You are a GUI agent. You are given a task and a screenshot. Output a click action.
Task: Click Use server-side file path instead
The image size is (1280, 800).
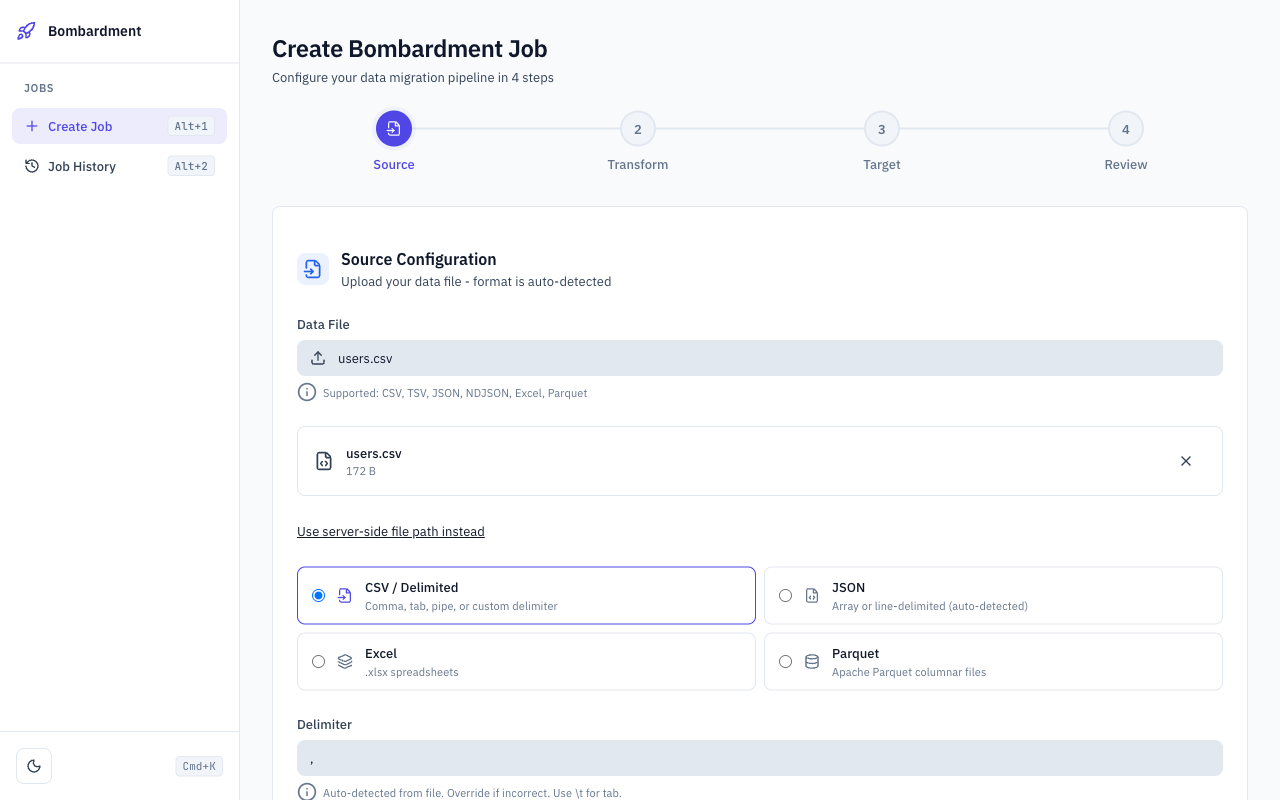coord(390,531)
